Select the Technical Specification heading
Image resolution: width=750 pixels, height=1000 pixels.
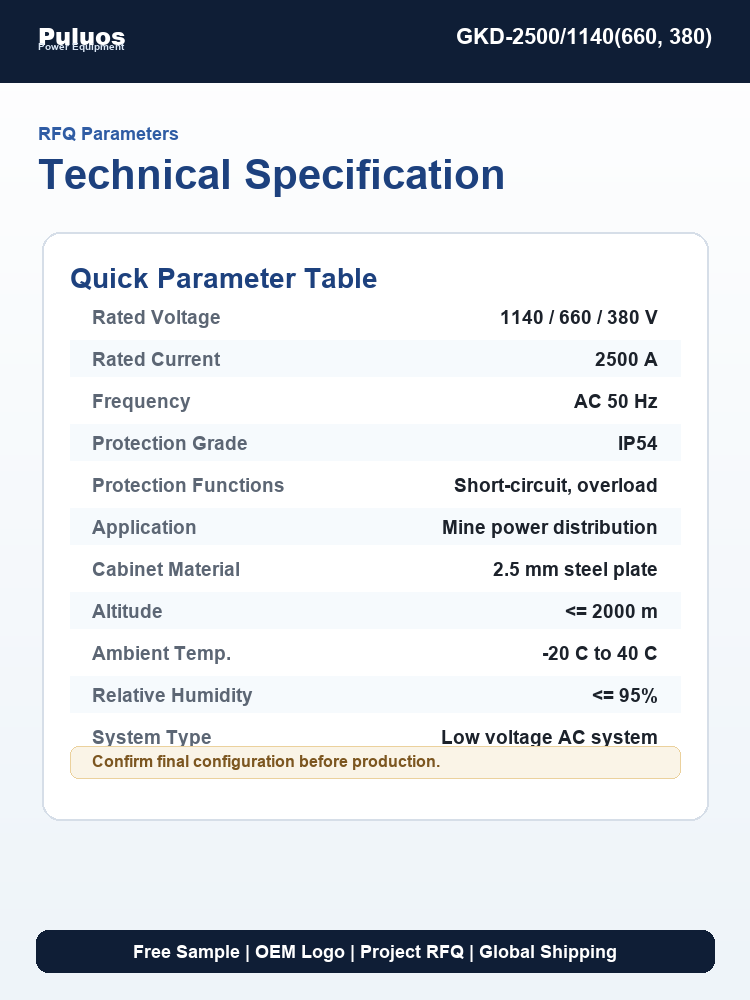(x=272, y=175)
